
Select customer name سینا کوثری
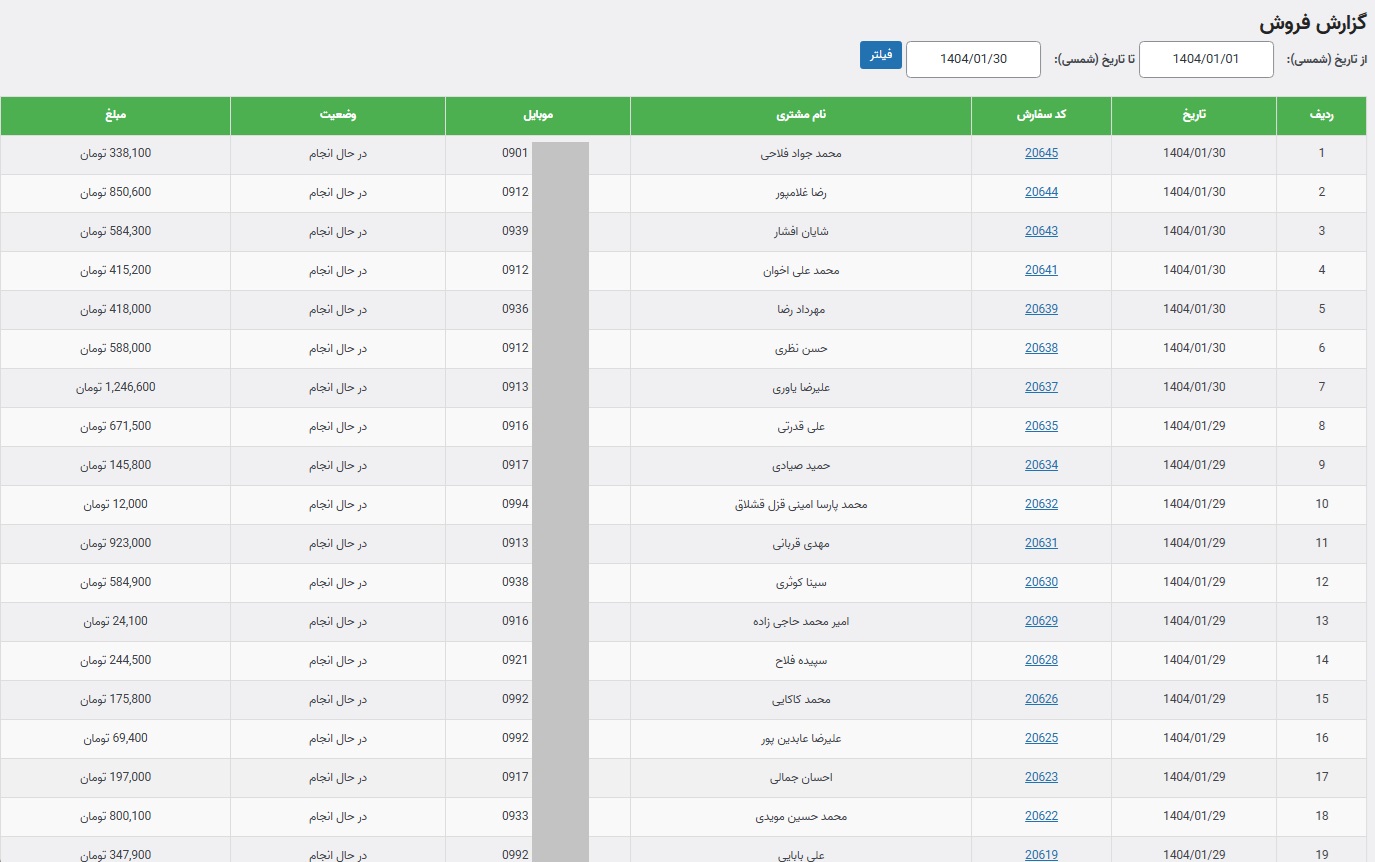(801, 583)
